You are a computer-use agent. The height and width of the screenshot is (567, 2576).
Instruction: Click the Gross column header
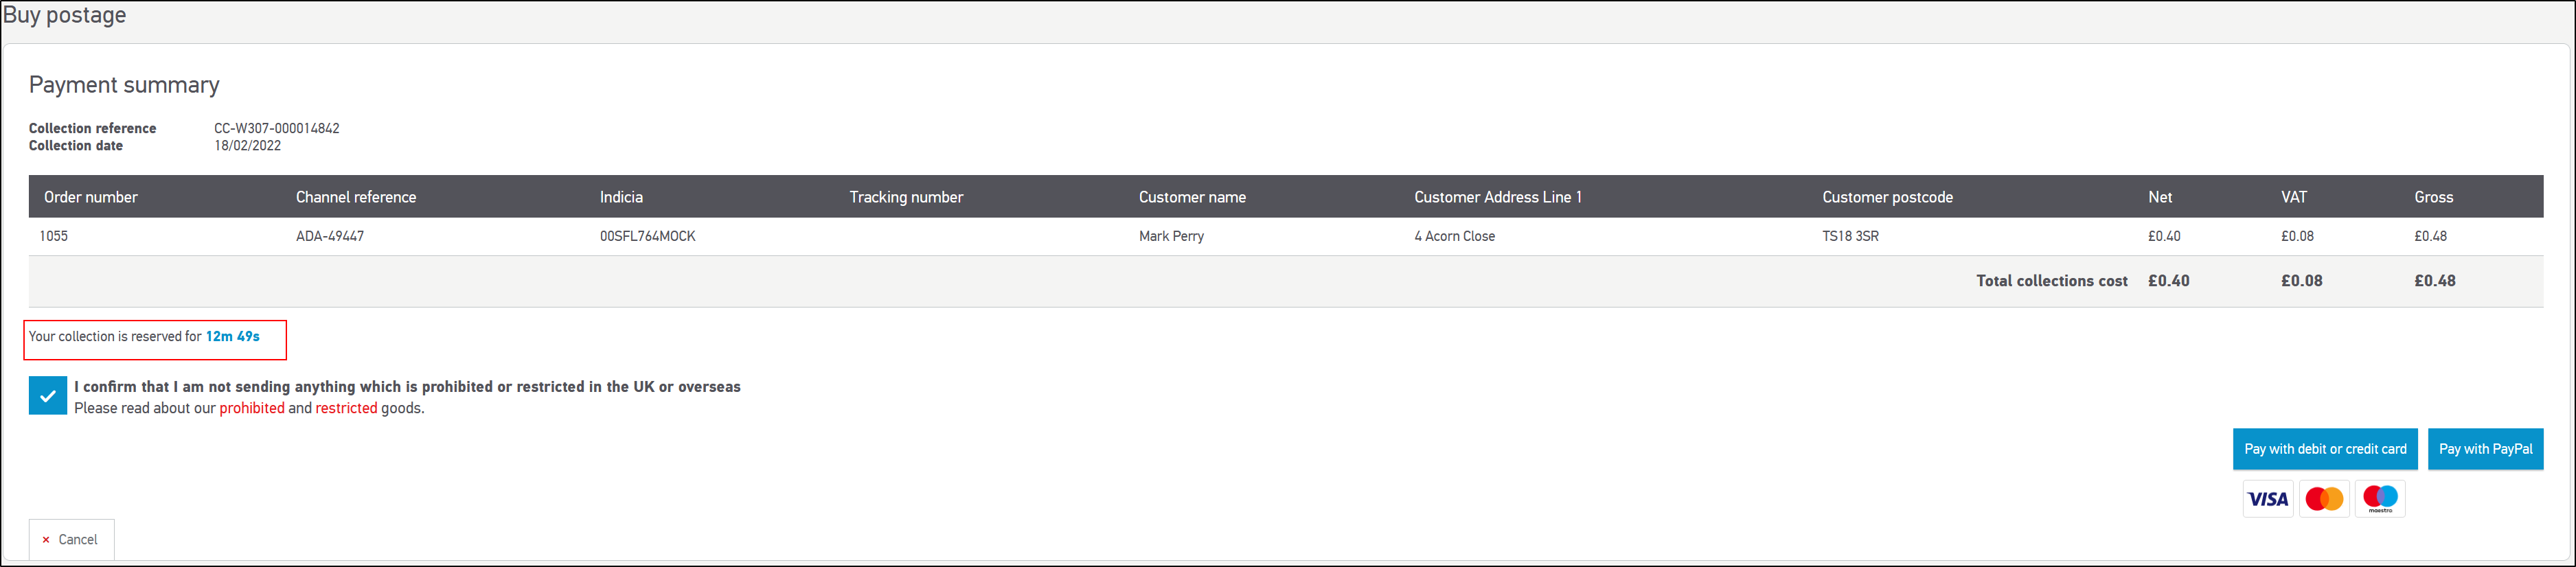tap(2433, 197)
